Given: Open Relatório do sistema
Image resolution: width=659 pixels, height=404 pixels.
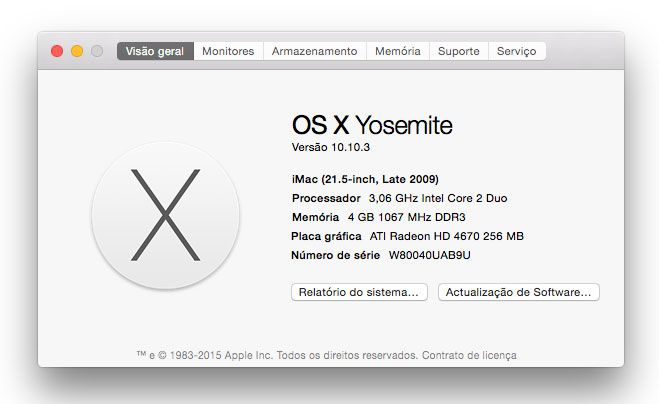Looking at the screenshot, I should click(359, 292).
